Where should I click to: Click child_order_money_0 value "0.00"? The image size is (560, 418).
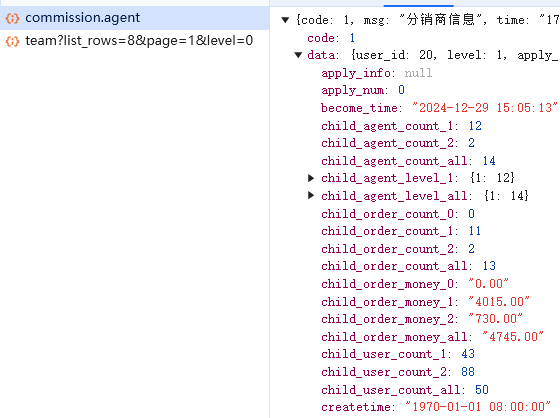click(488, 284)
